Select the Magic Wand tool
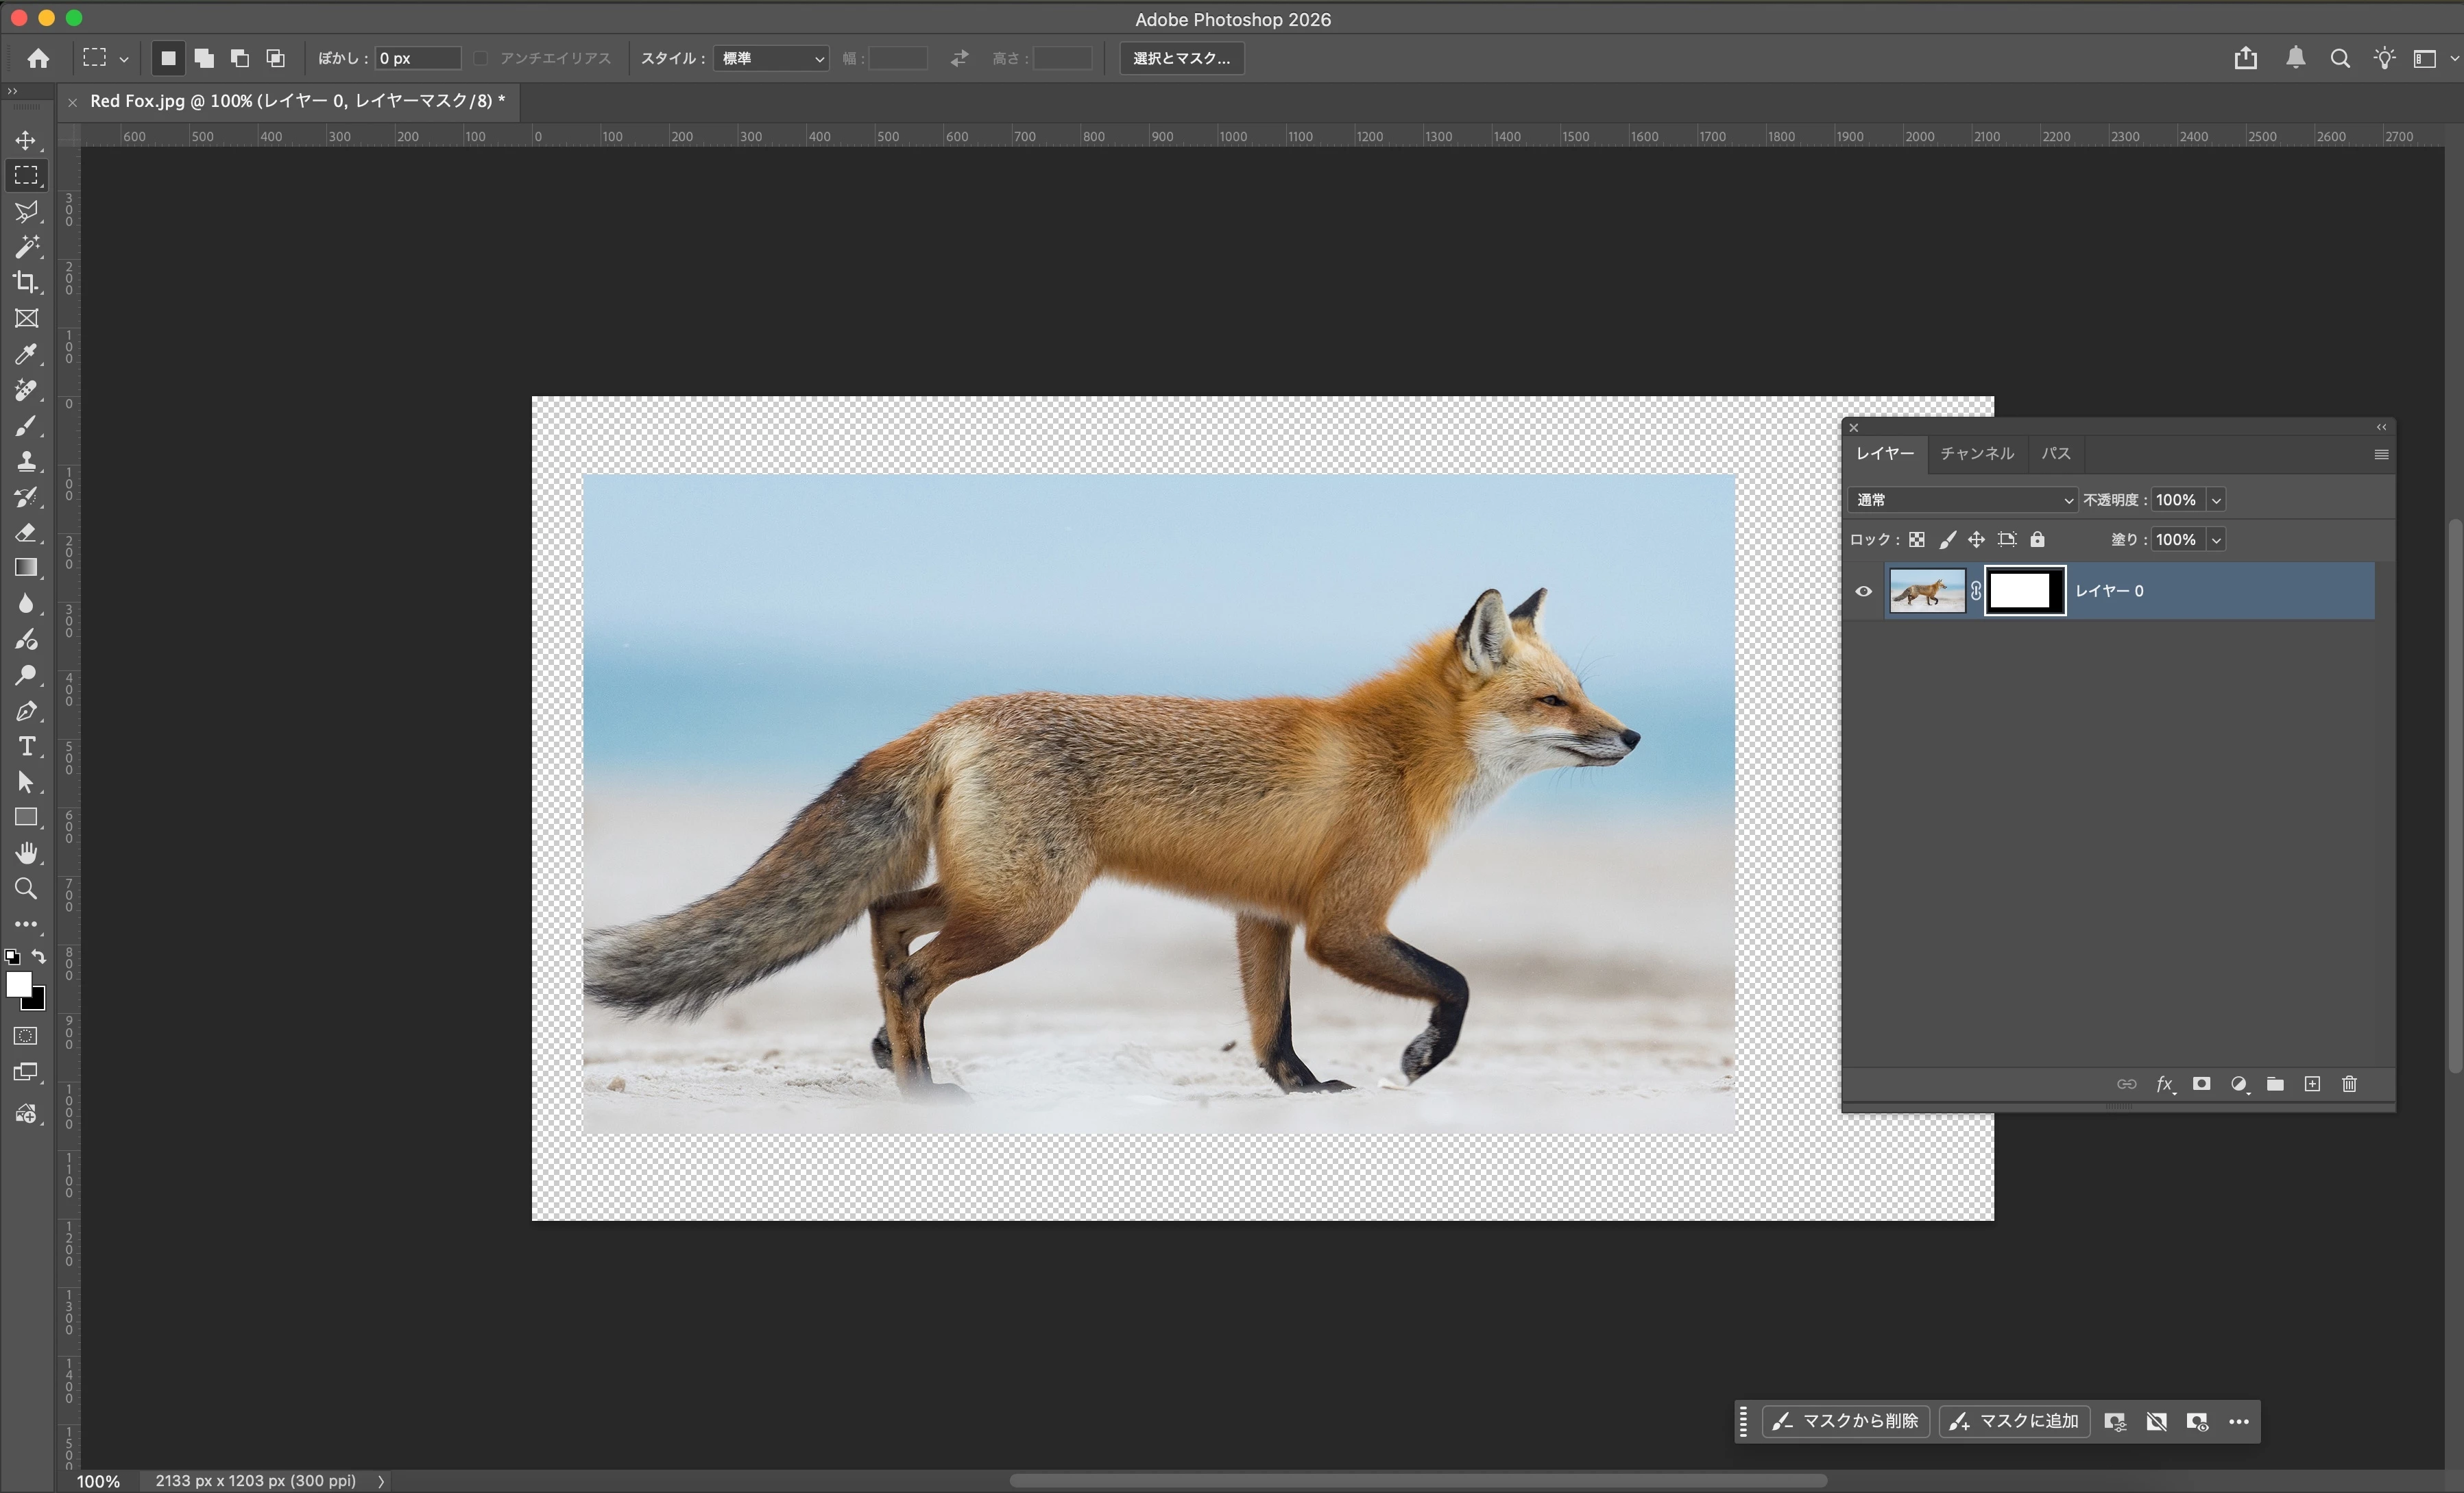The width and height of the screenshot is (2464, 1493). tap(26, 247)
